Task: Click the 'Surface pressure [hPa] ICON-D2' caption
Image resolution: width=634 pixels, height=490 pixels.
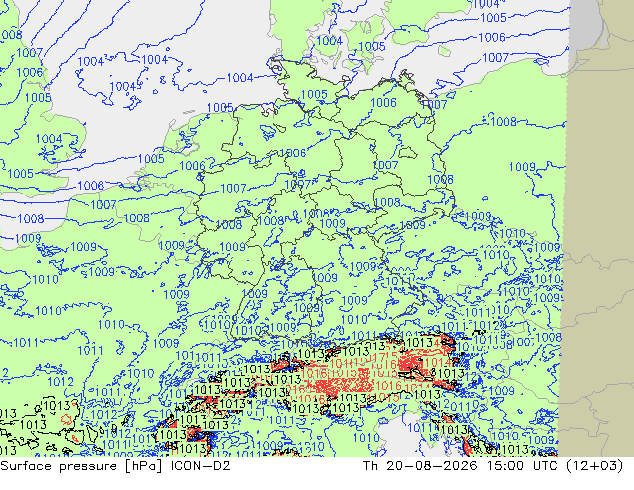Action: [x=115, y=466]
